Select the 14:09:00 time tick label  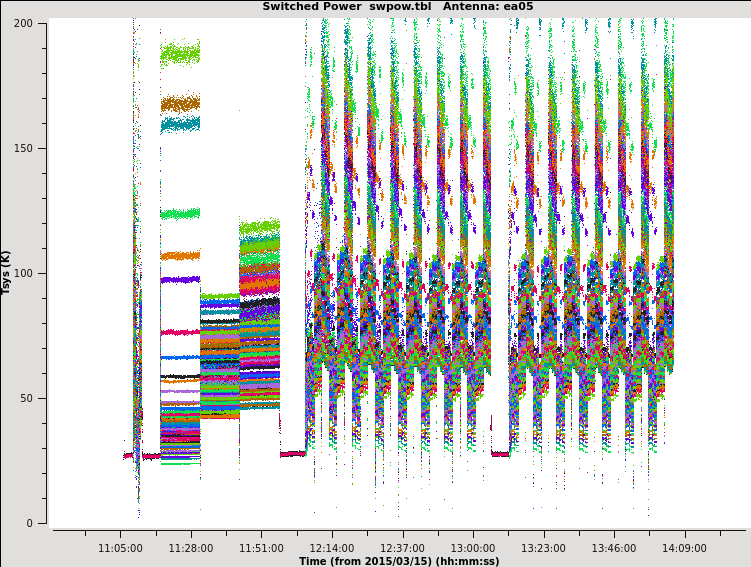684,548
